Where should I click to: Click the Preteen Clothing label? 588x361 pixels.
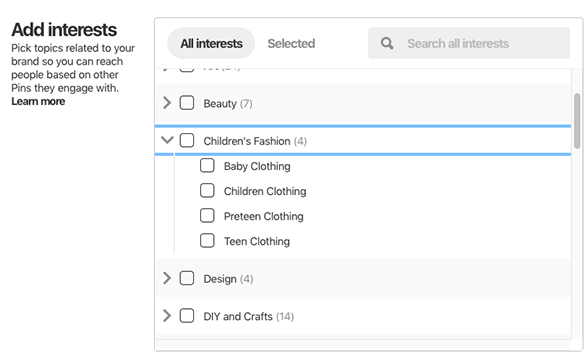point(263,216)
